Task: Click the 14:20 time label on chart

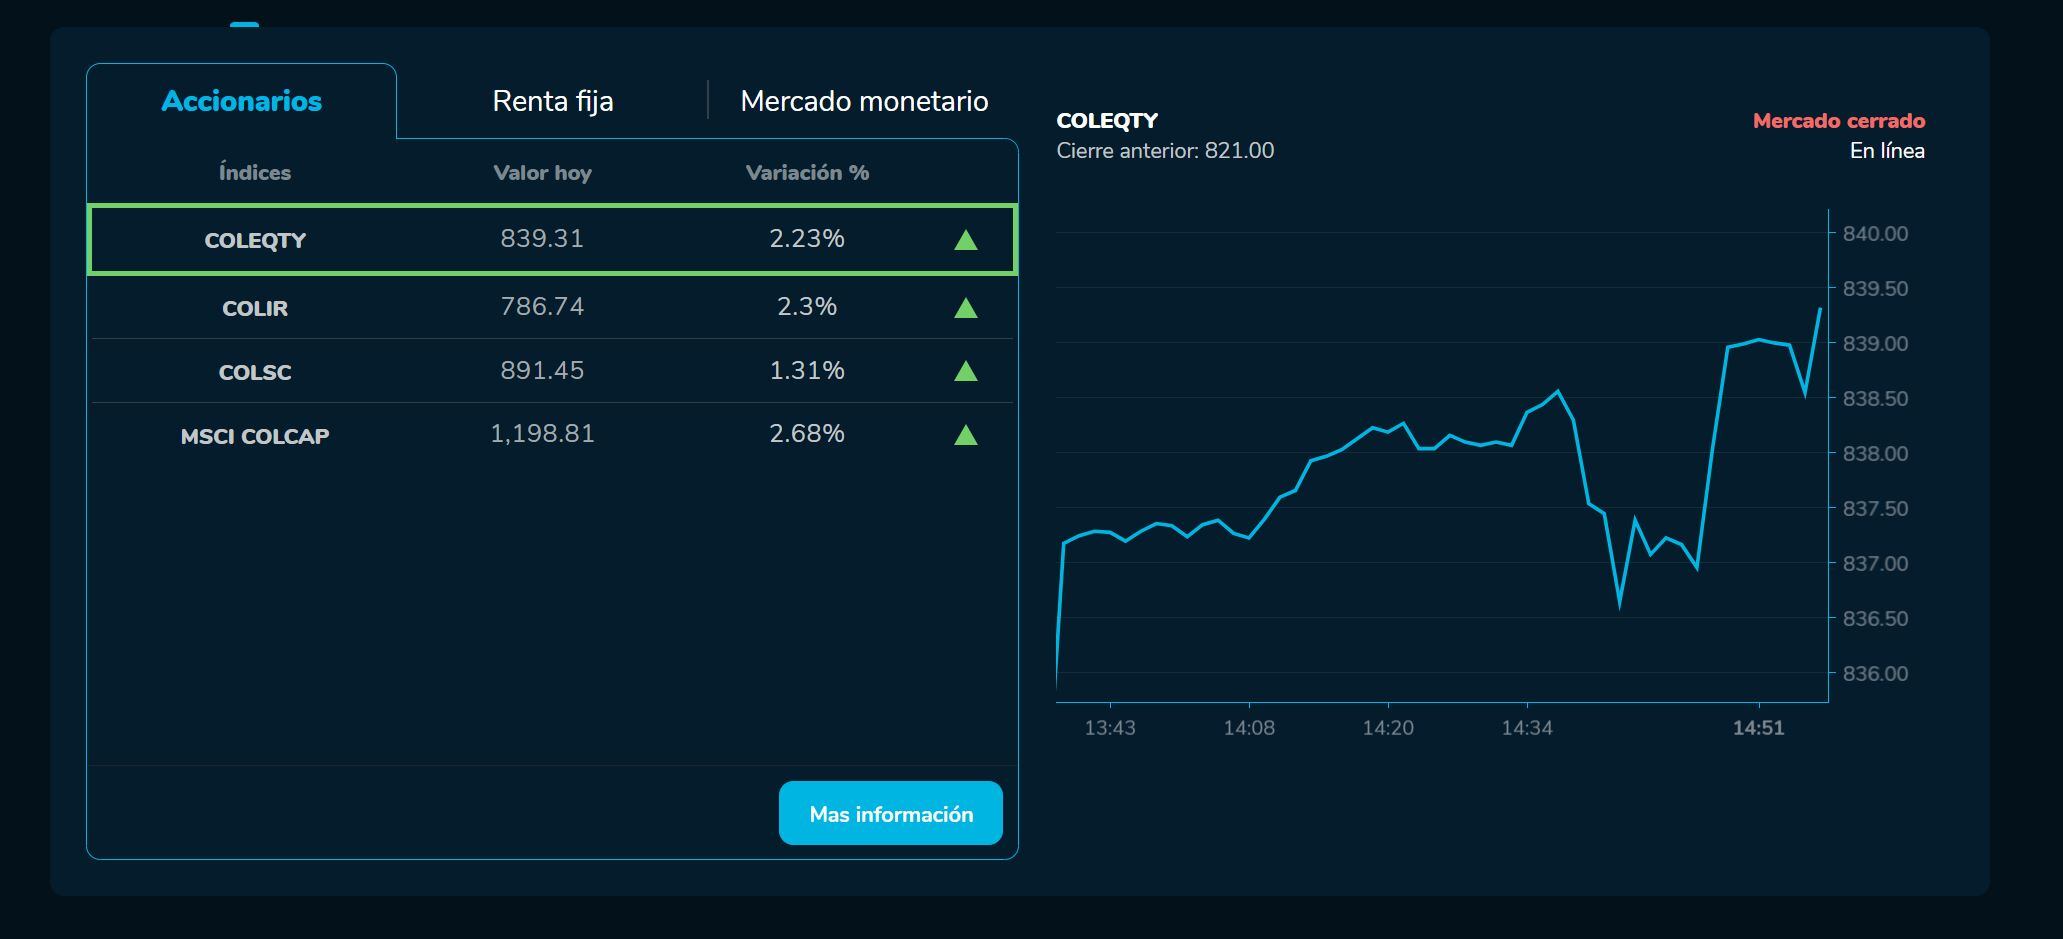Action: (x=1388, y=728)
